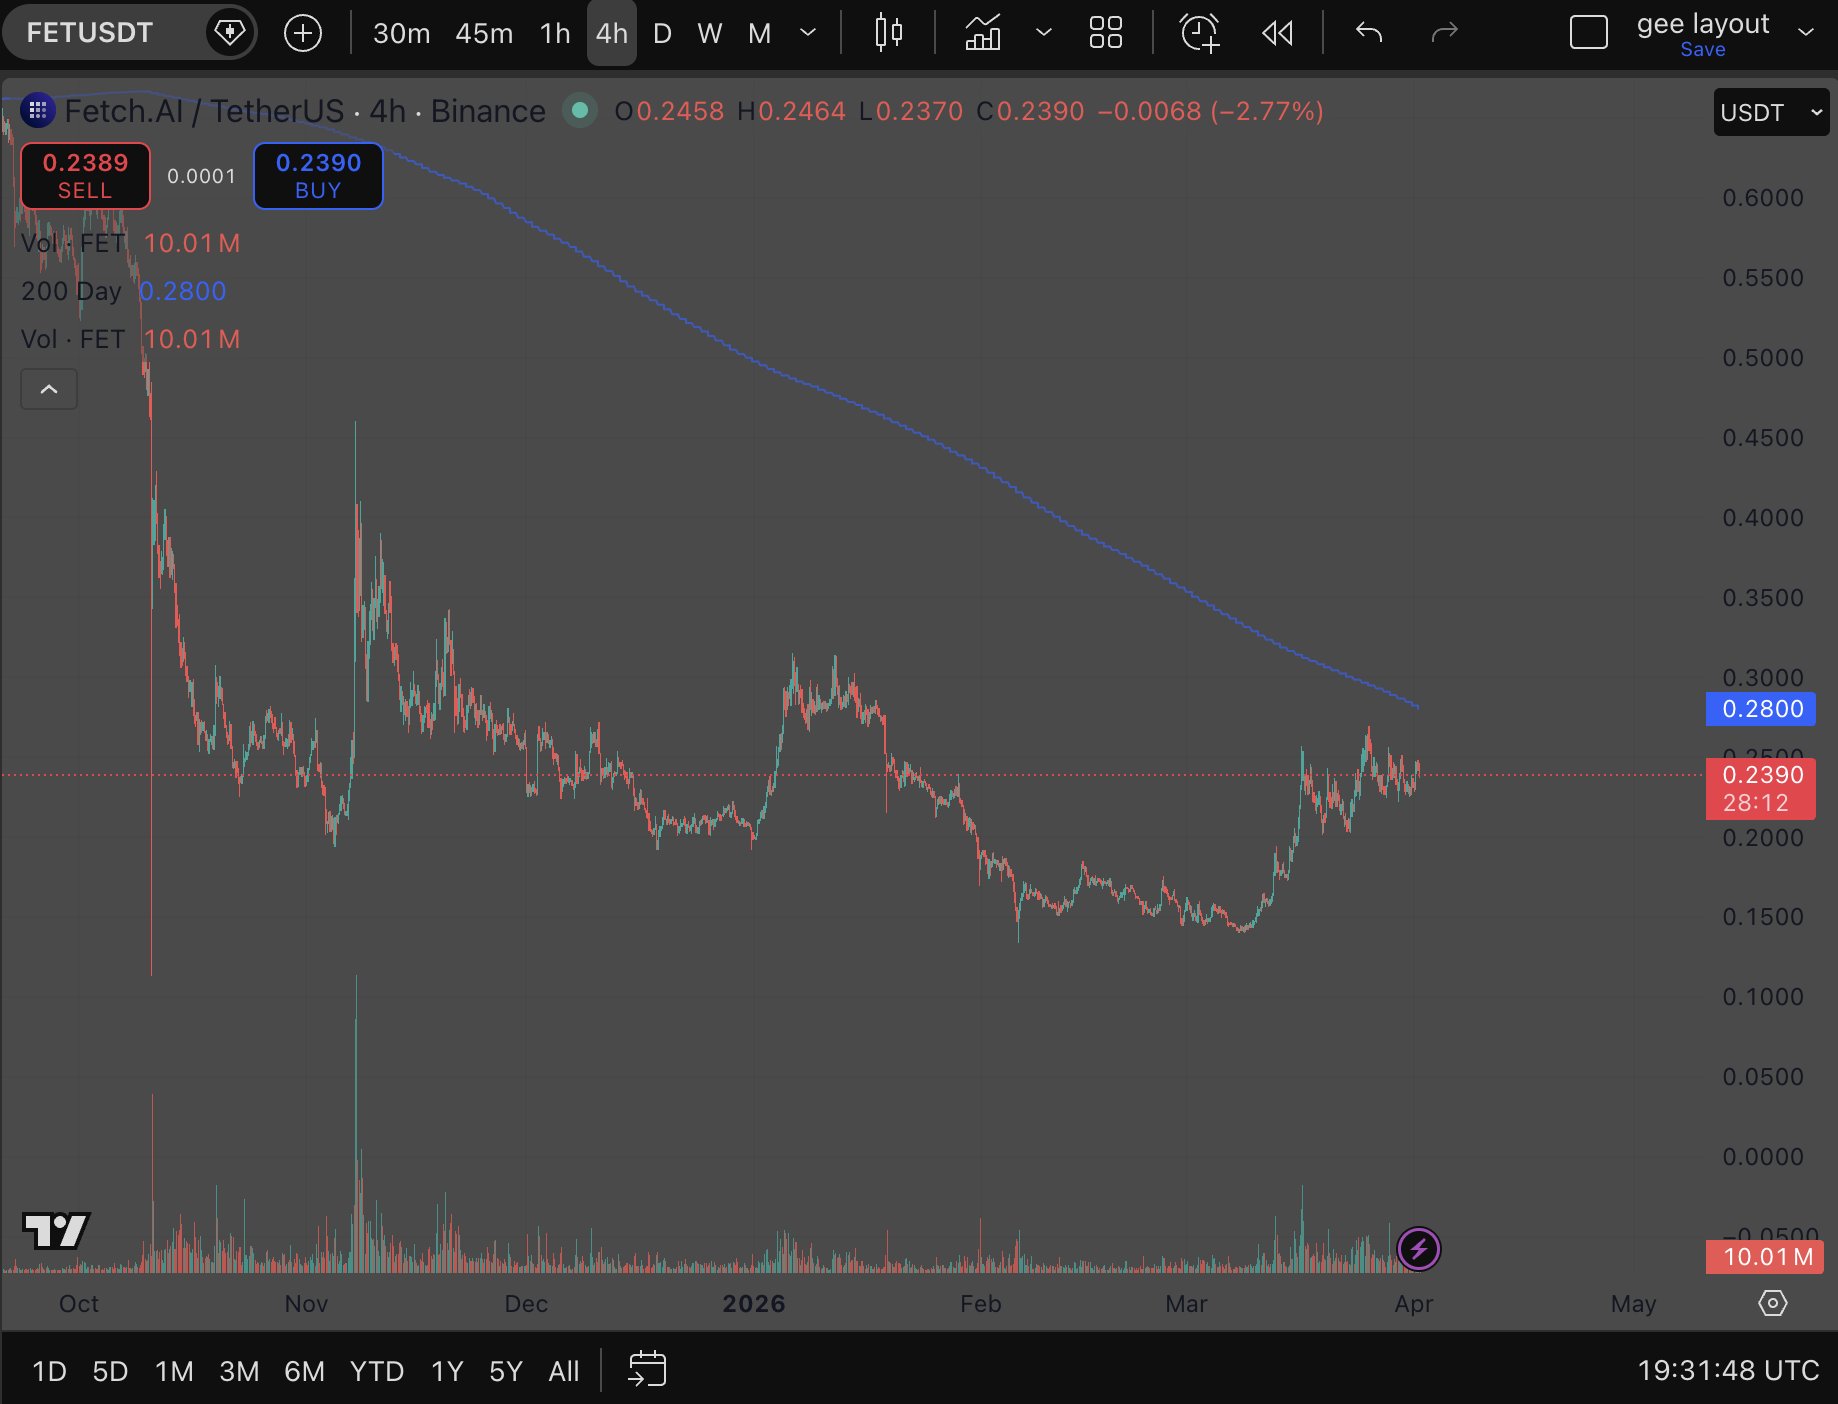Set date range to 5Y
1838x1404 pixels.
[506, 1371]
